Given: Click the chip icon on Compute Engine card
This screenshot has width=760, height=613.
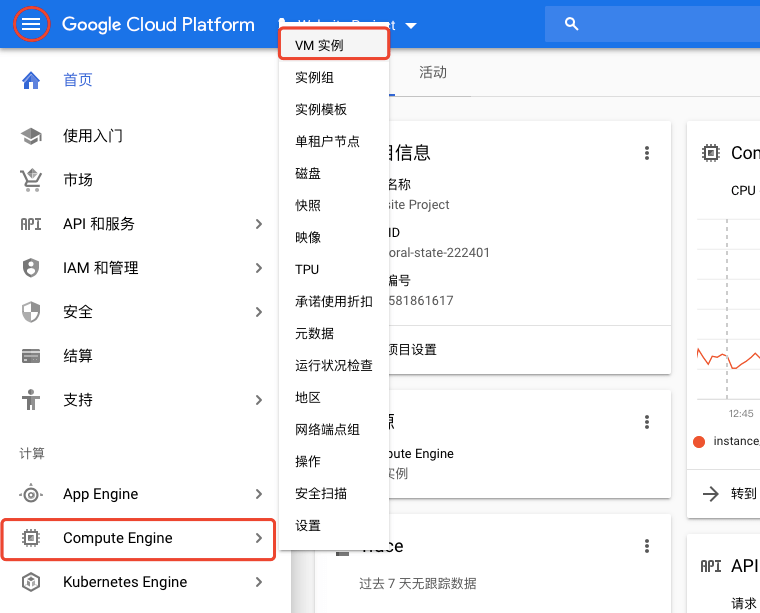Looking at the screenshot, I should pyautogui.click(x=711, y=153).
